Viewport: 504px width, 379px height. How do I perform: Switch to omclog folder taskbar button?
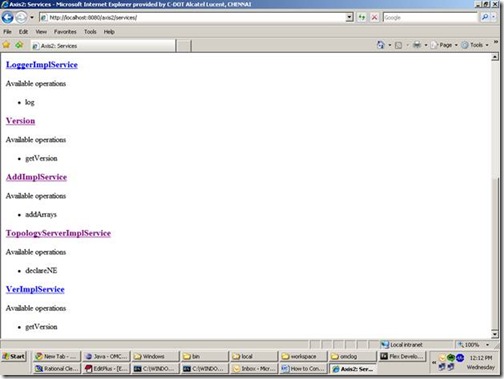tap(353, 356)
